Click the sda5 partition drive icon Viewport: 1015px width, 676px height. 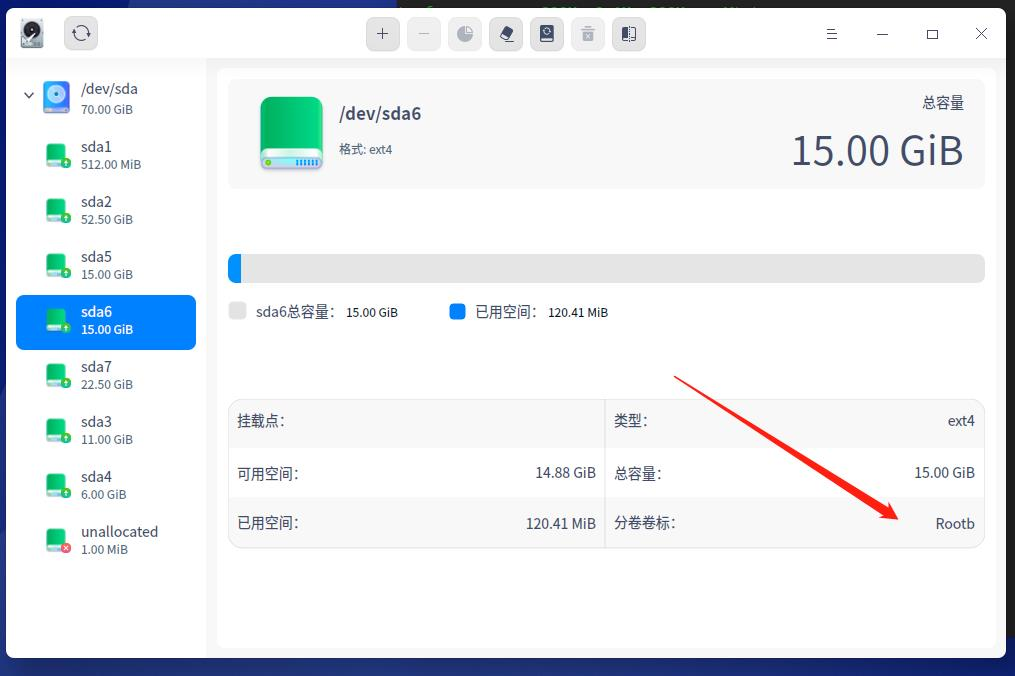pos(58,265)
